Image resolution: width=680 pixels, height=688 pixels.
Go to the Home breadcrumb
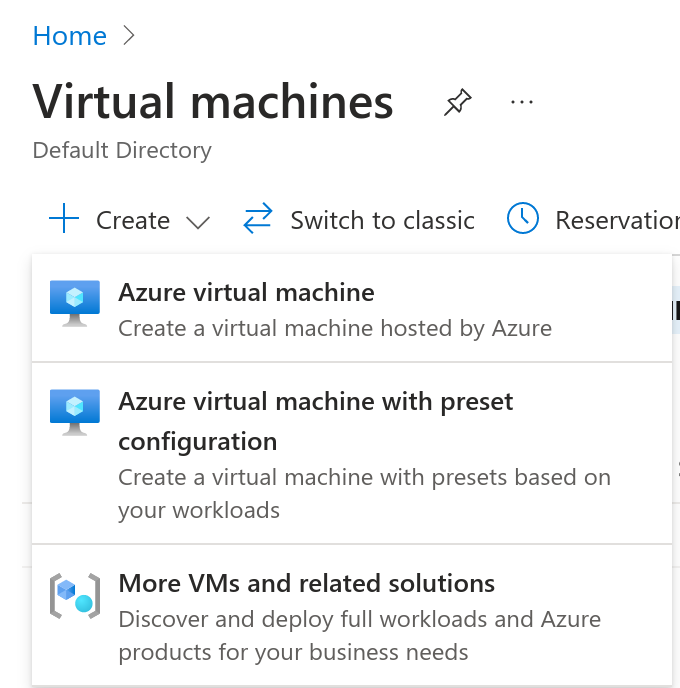click(70, 36)
